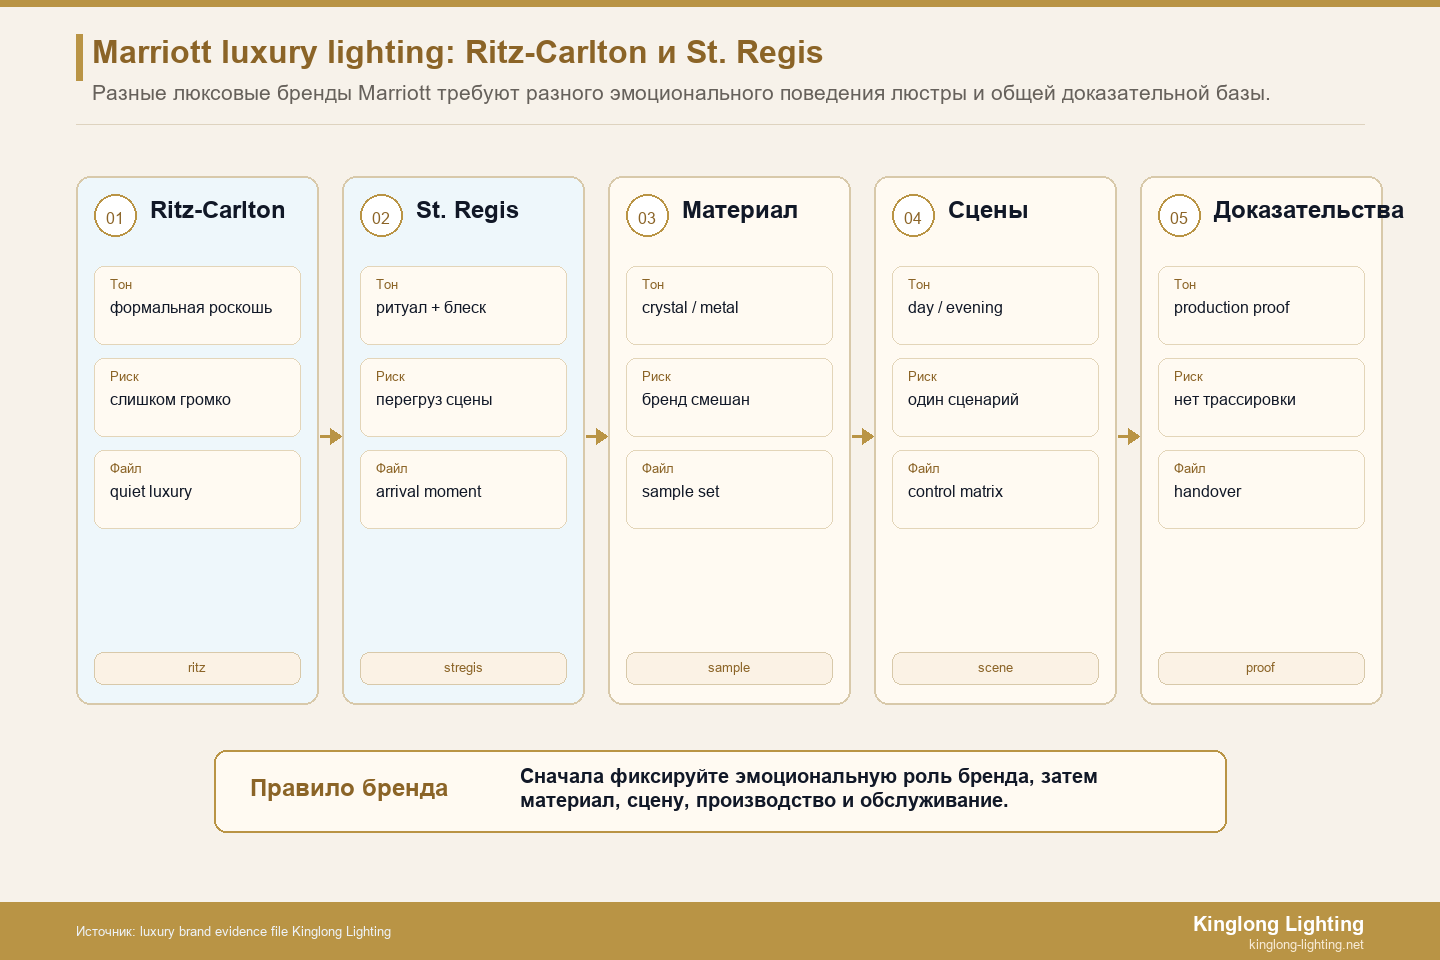Image resolution: width=1440 pixels, height=960 pixels.
Task: Click the proof tag button
Action: (x=1261, y=668)
